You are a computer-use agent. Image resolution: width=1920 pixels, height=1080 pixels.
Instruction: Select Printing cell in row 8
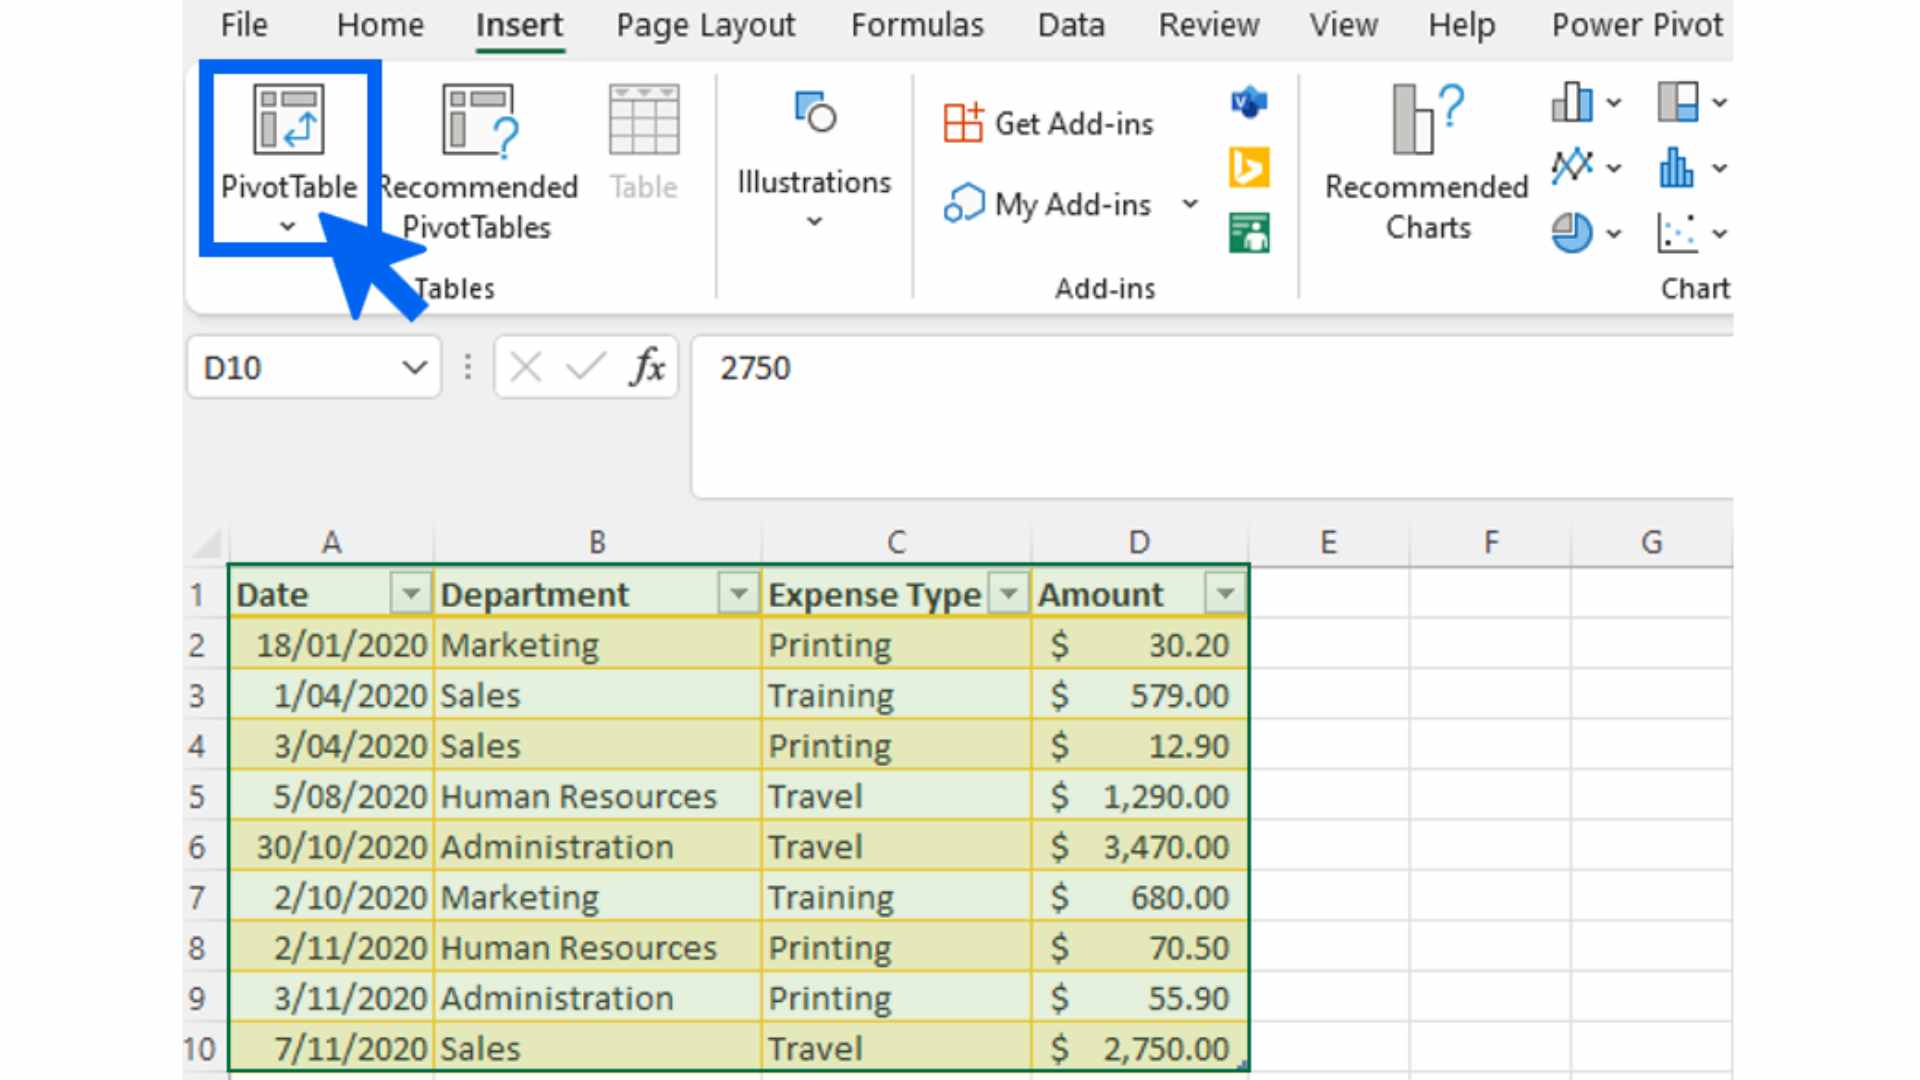(x=896, y=947)
